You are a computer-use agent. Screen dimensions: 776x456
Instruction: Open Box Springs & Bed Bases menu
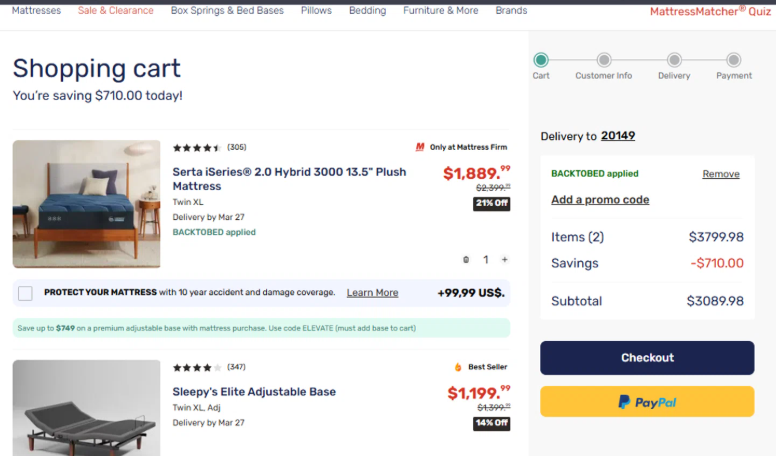pyautogui.click(x=227, y=10)
